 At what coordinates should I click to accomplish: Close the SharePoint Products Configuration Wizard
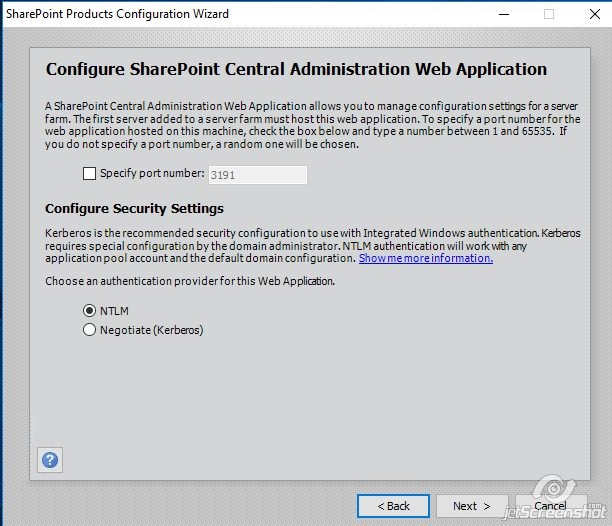click(x=595, y=14)
